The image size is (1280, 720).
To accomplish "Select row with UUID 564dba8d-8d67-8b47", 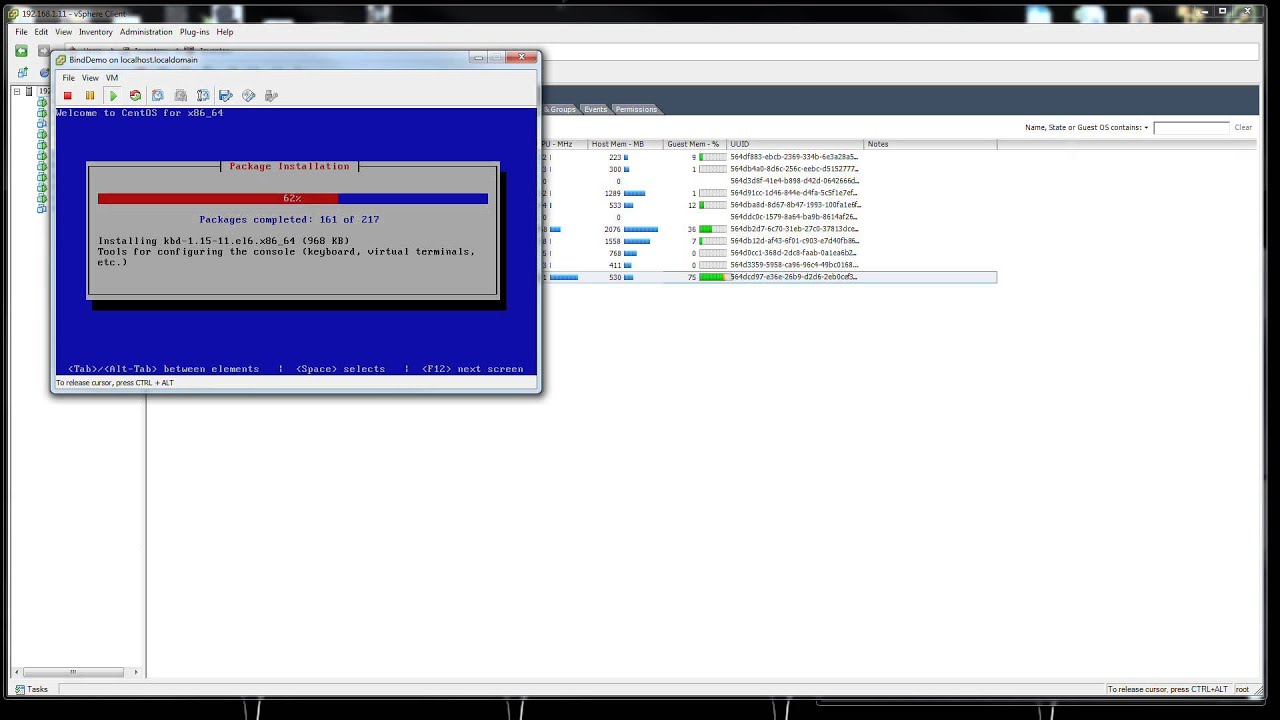I will pos(794,205).
